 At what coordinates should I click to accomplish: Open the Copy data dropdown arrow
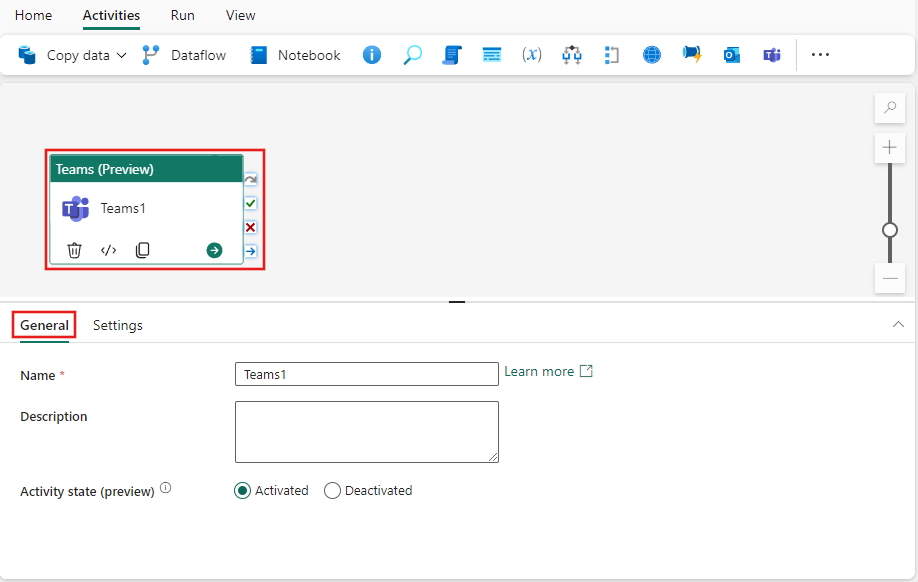tap(121, 55)
